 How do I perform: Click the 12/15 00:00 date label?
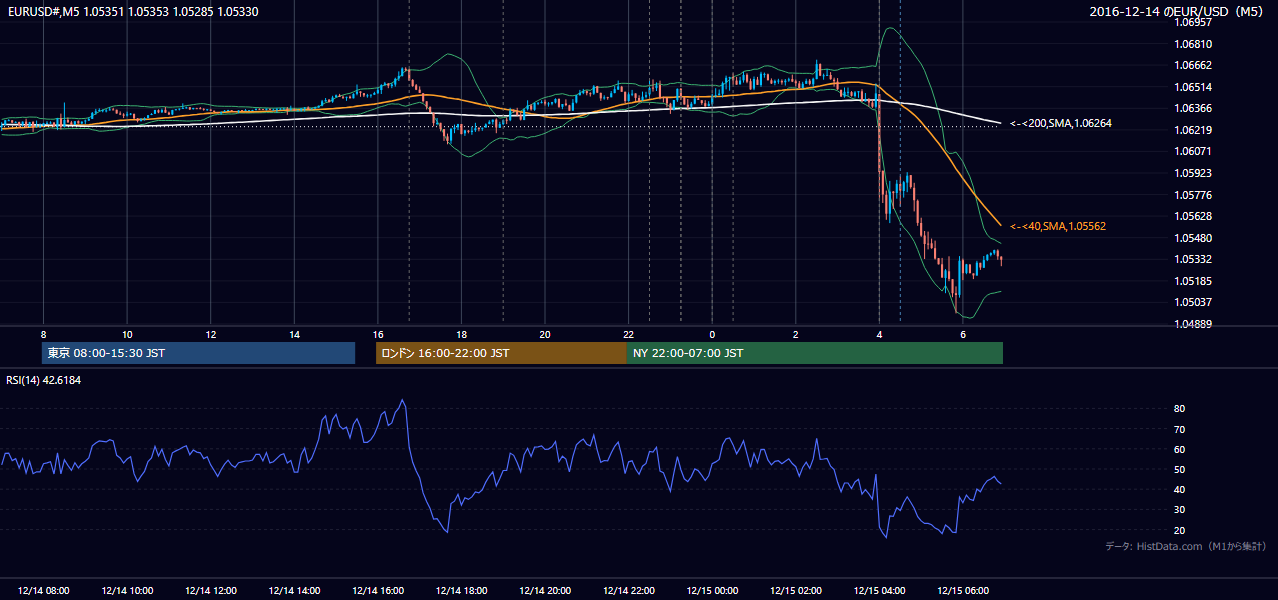pyautogui.click(x=712, y=591)
